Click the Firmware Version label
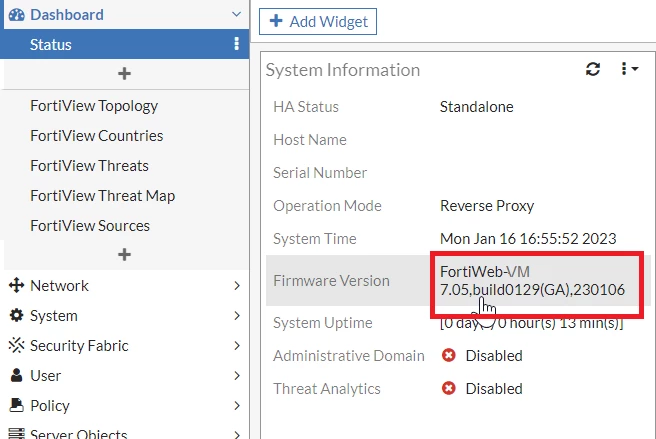Image resolution: width=656 pixels, height=439 pixels. 331,280
